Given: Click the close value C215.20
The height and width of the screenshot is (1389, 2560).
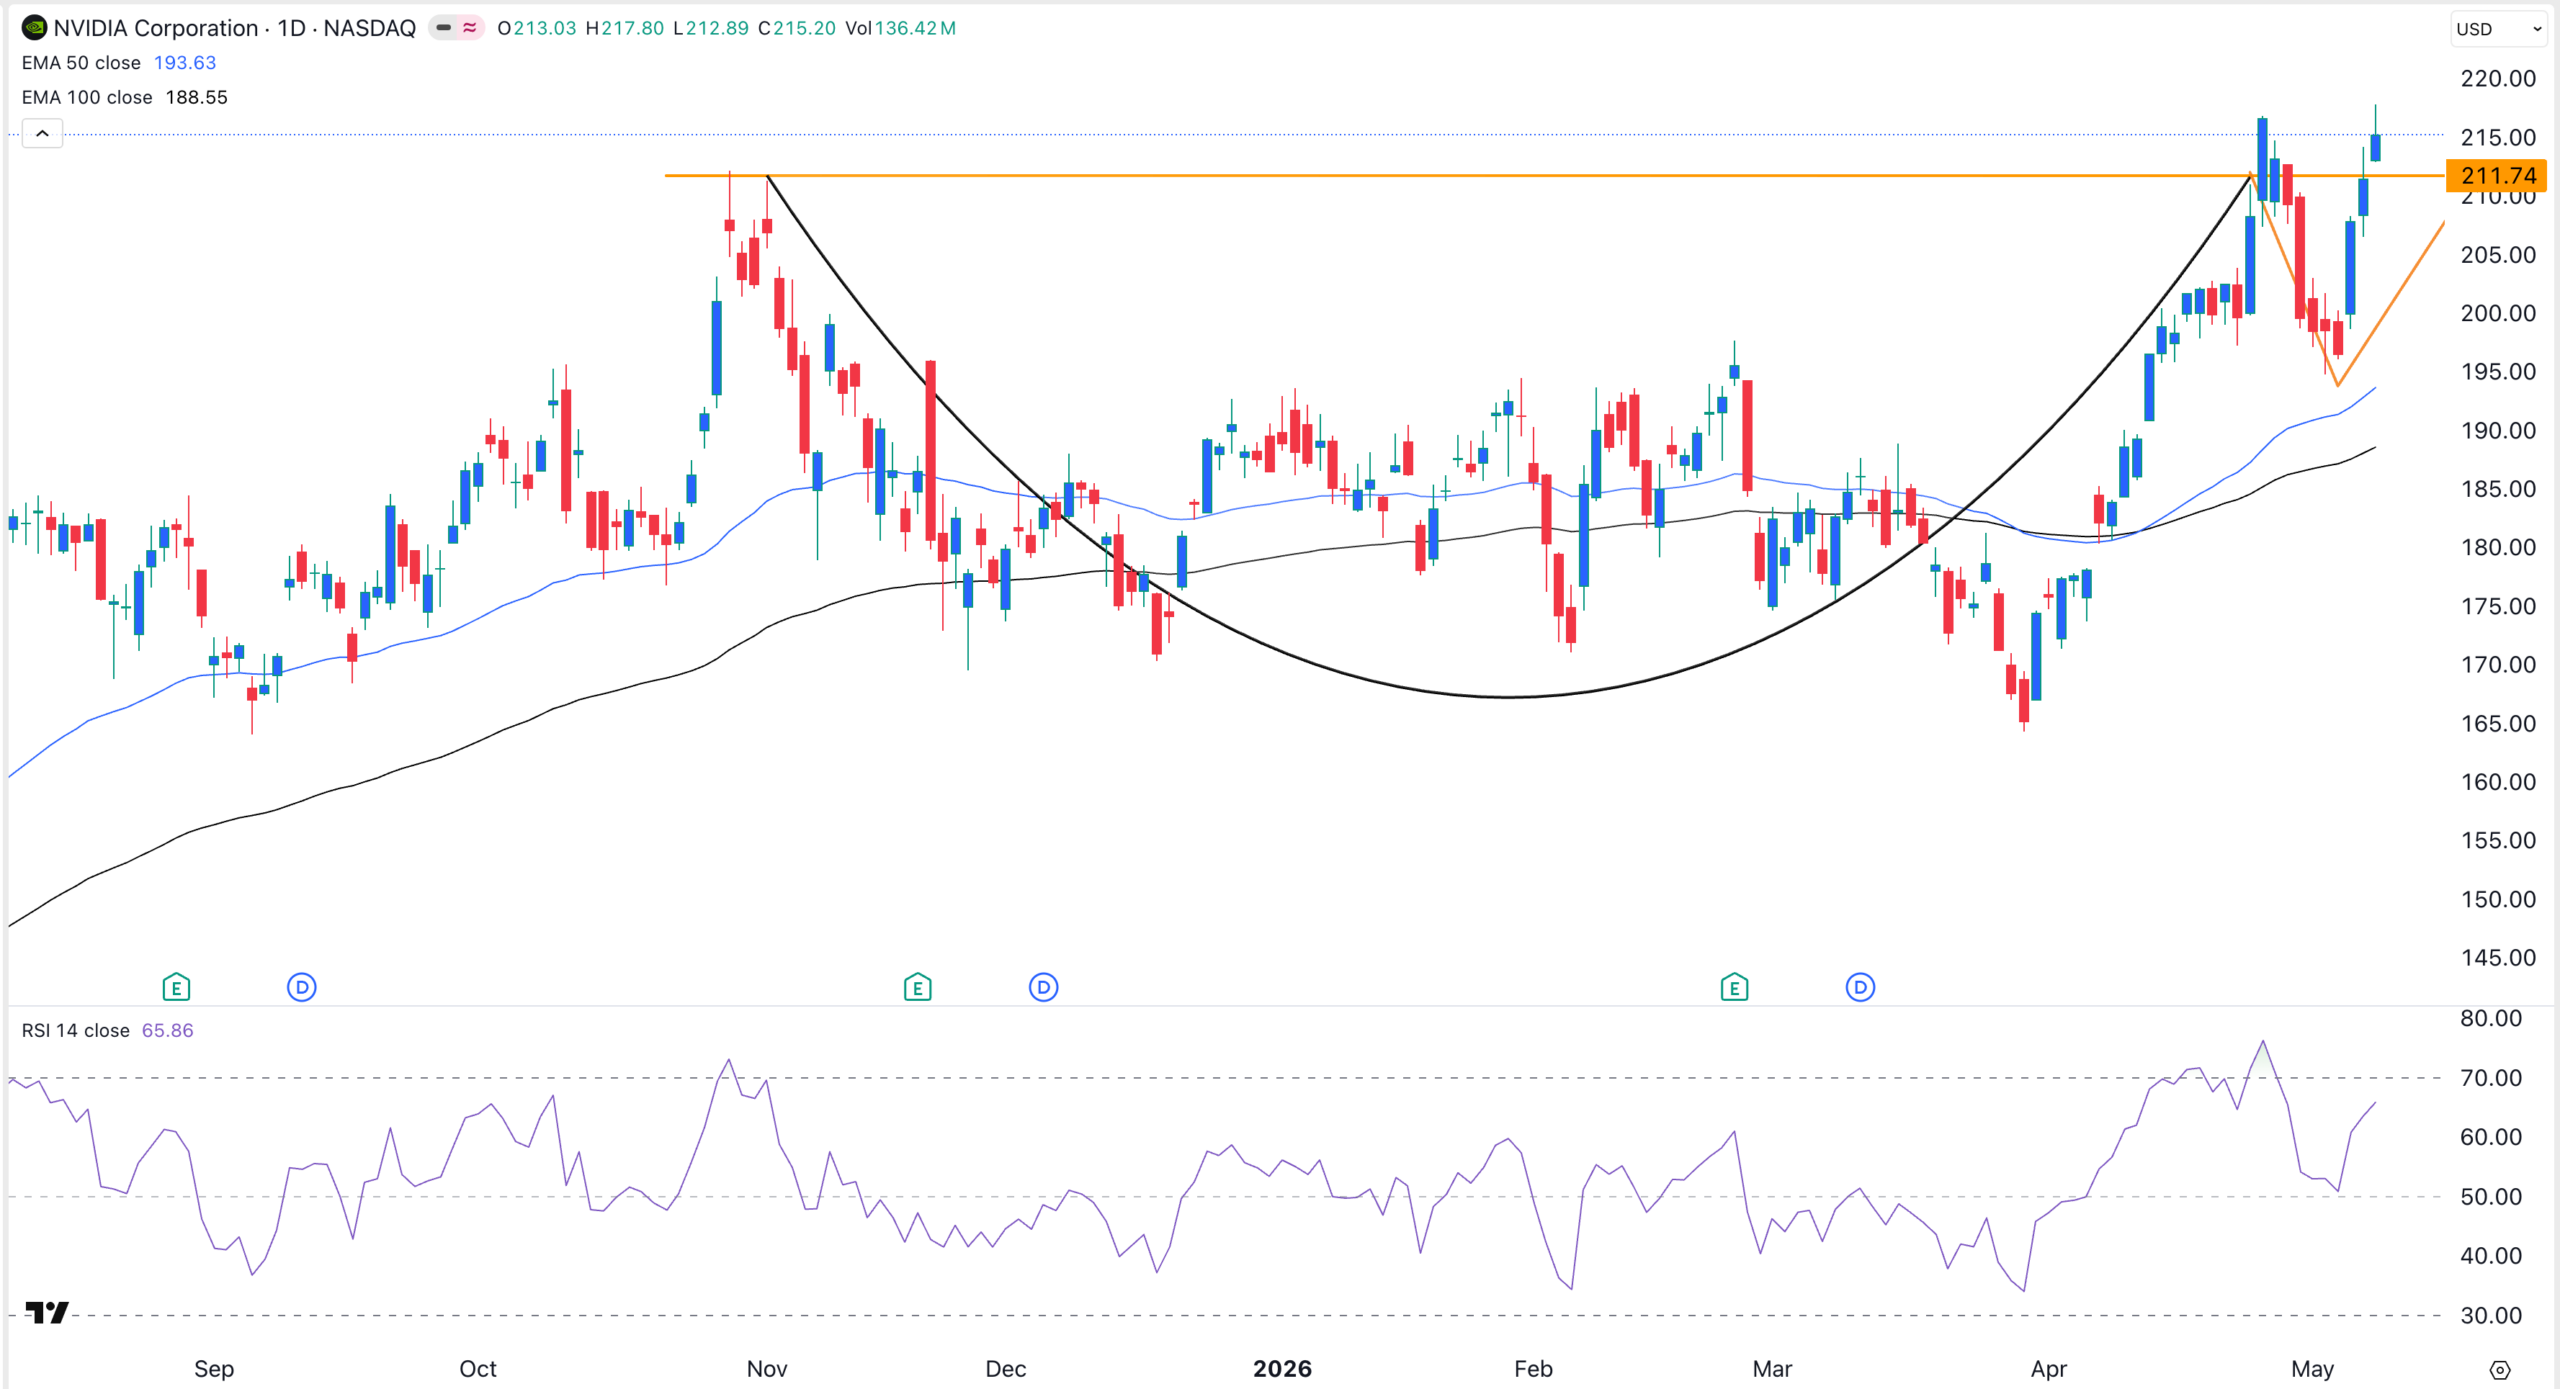Looking at the screenshot, I should (x=797, y=28).
